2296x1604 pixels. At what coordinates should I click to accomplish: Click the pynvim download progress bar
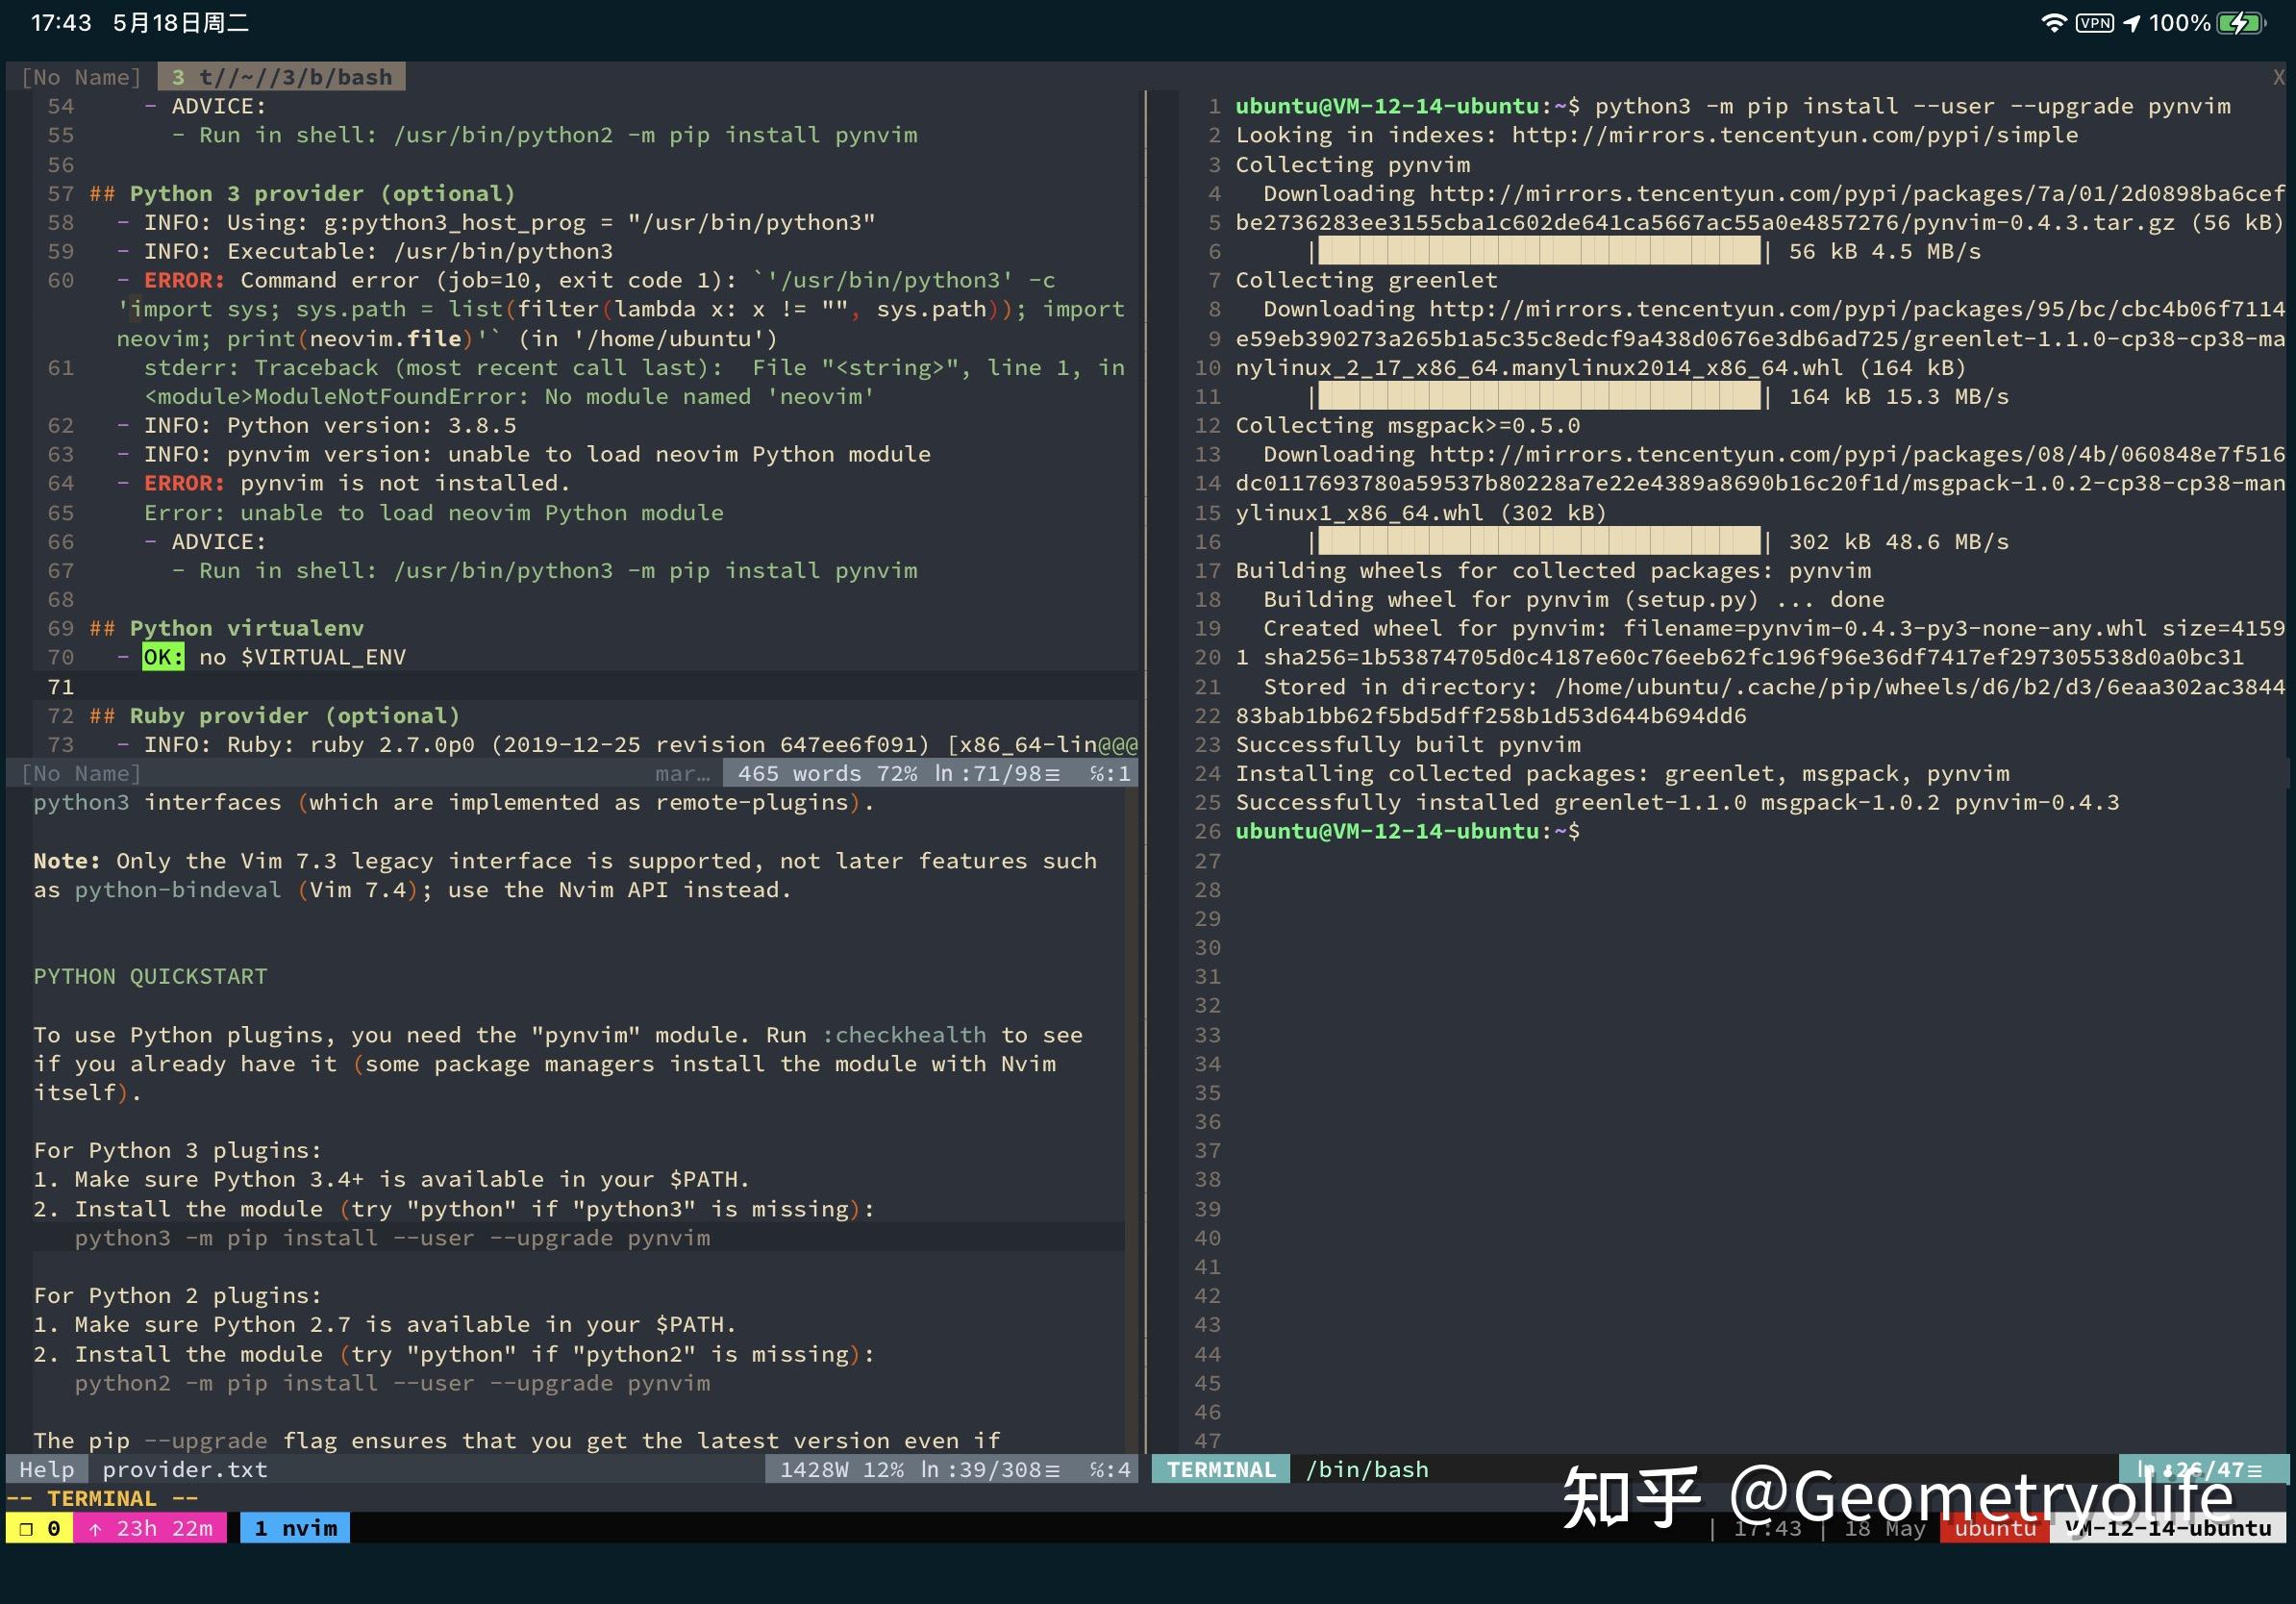(x=1538, y=251)
